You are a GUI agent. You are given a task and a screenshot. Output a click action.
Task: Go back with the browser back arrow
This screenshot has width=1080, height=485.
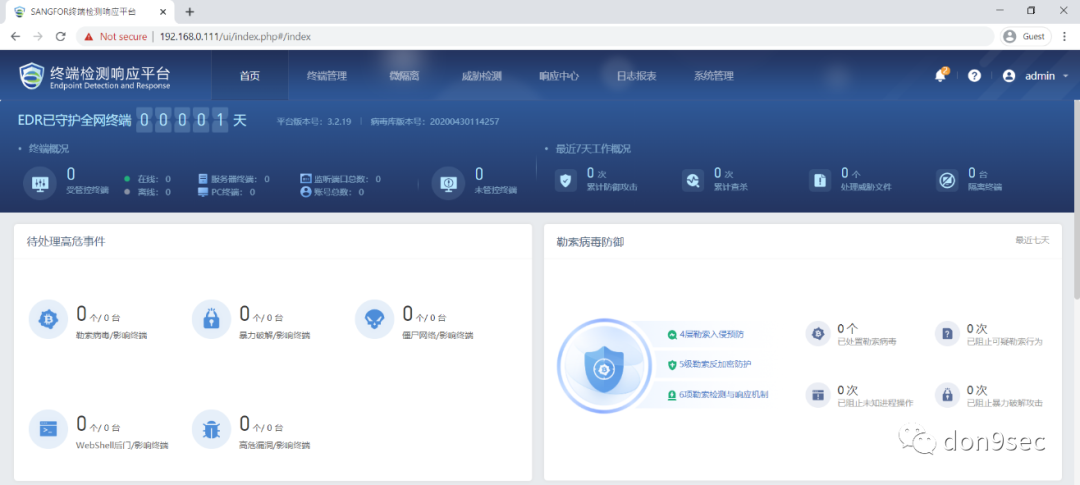tap(15, 37)
